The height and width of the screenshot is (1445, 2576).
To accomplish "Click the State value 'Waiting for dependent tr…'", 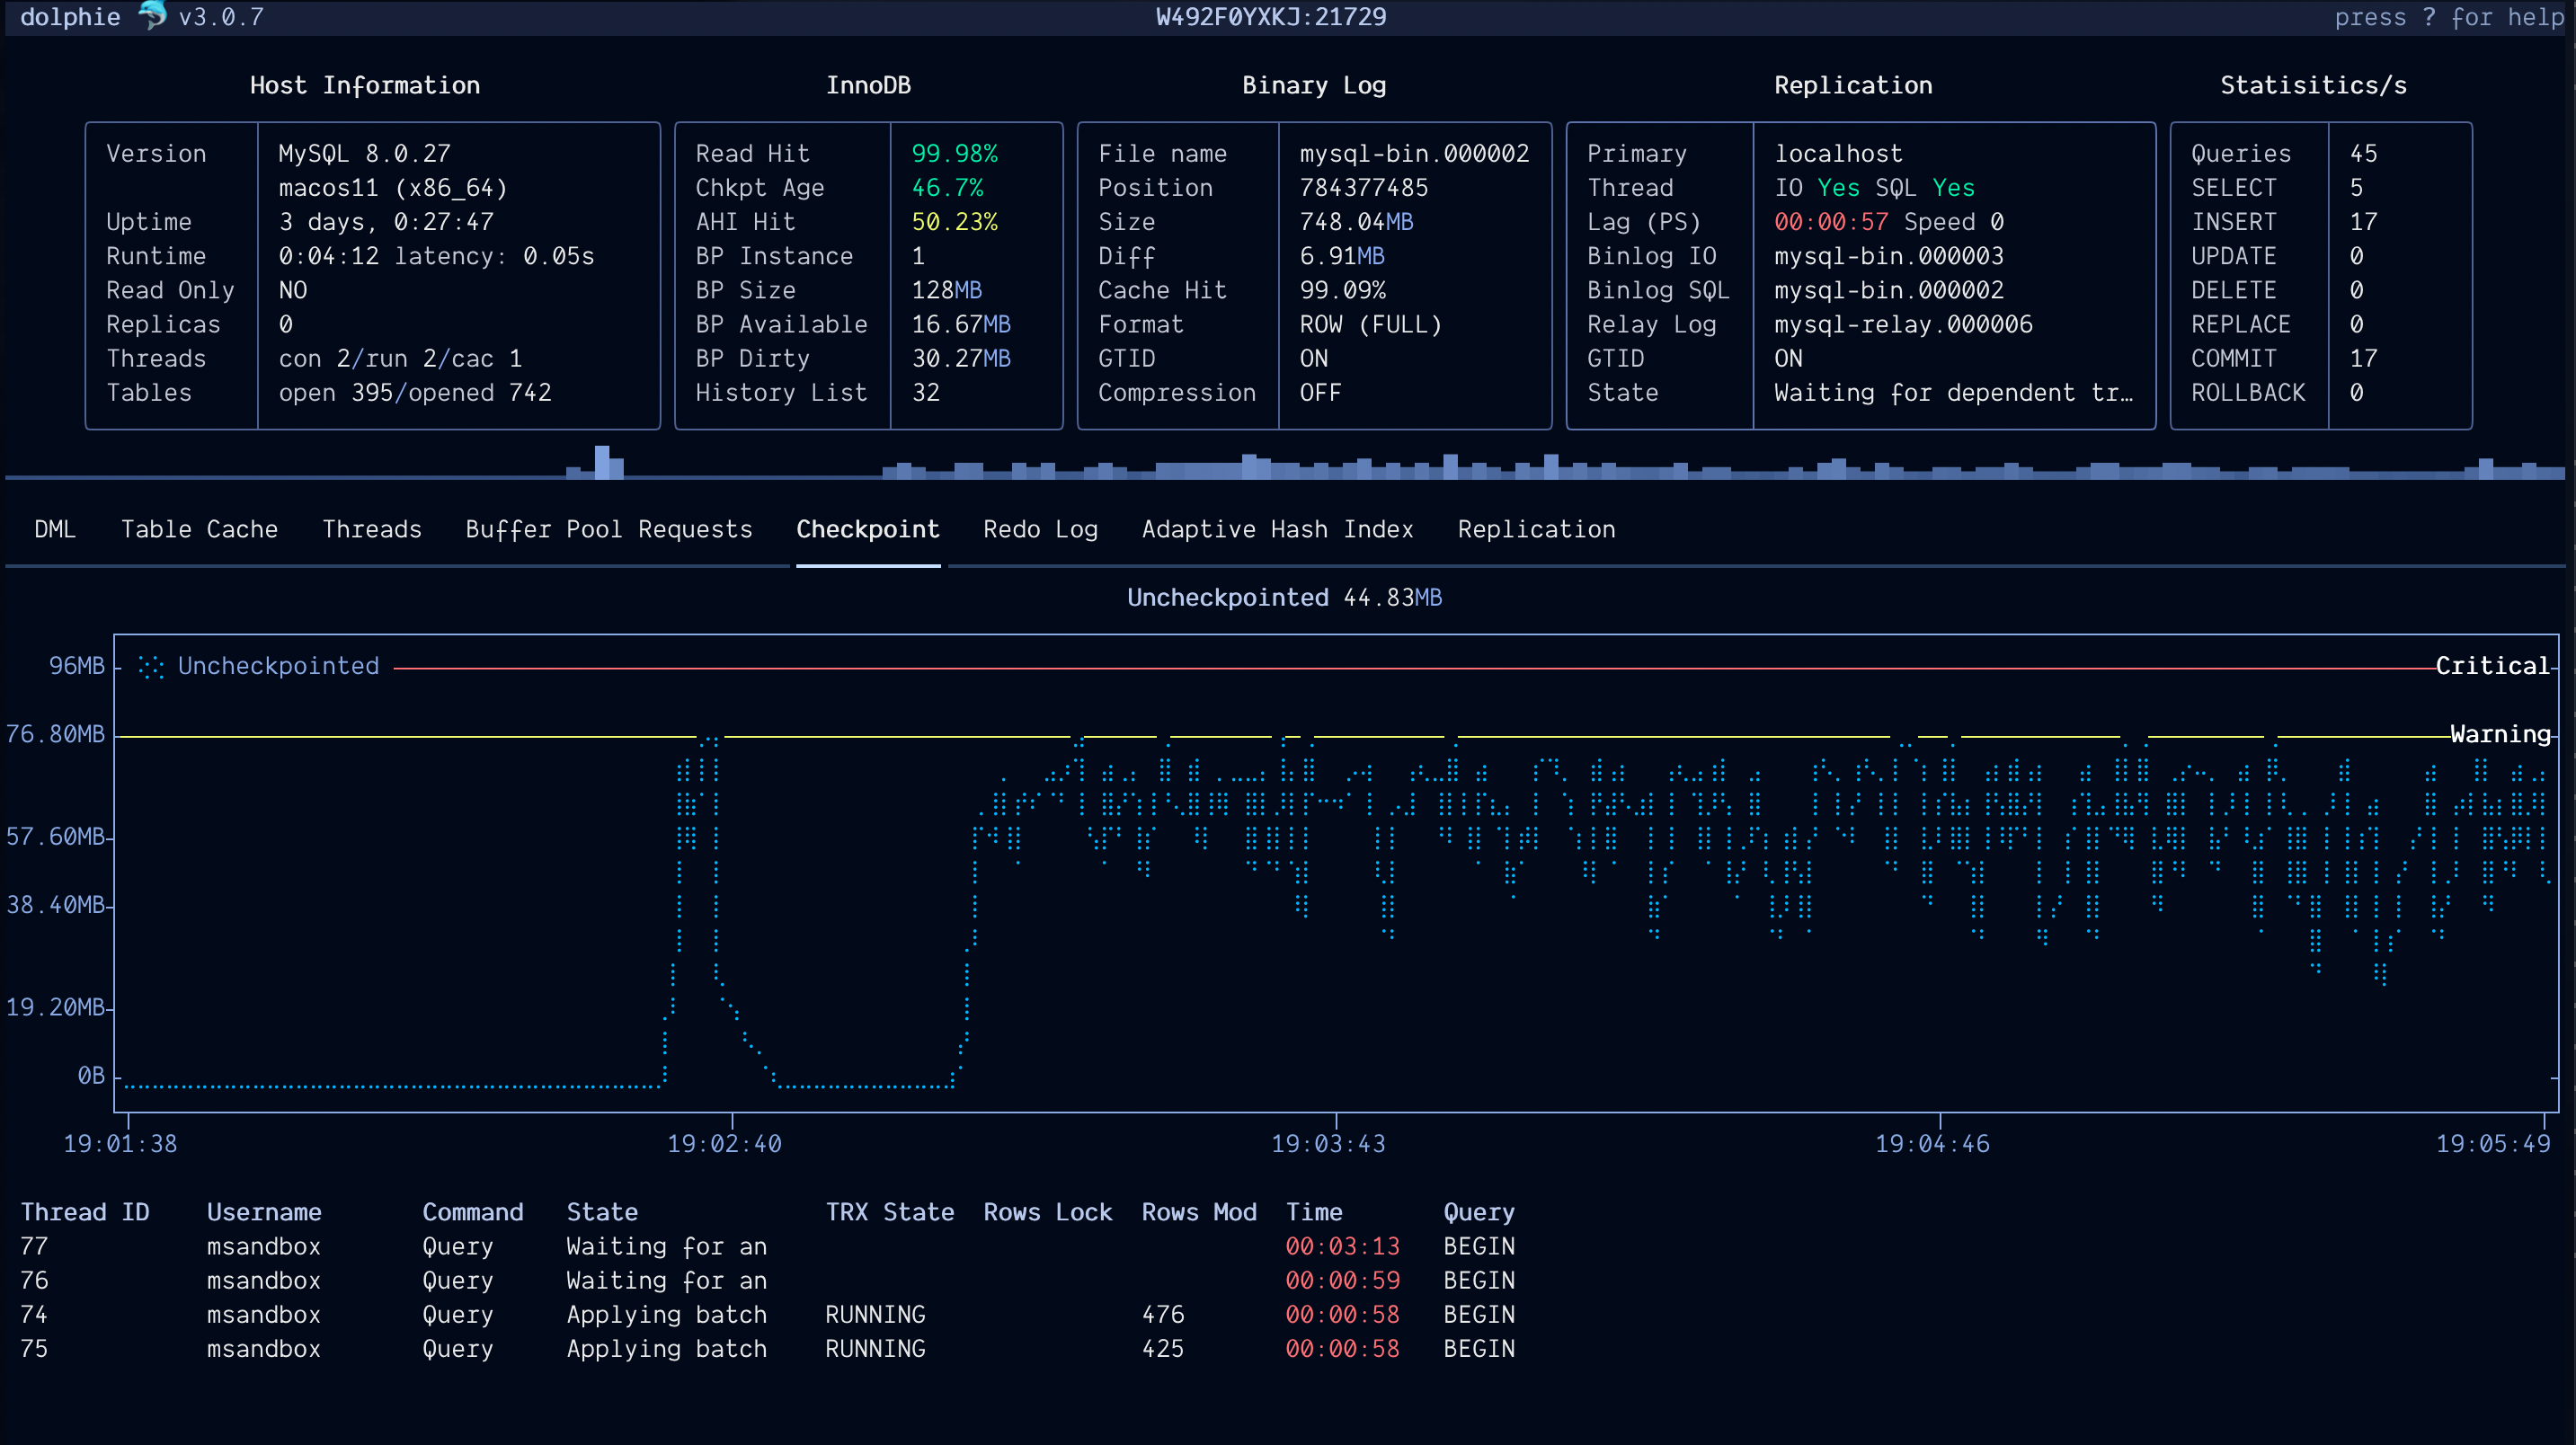I will pos(1954,392).
